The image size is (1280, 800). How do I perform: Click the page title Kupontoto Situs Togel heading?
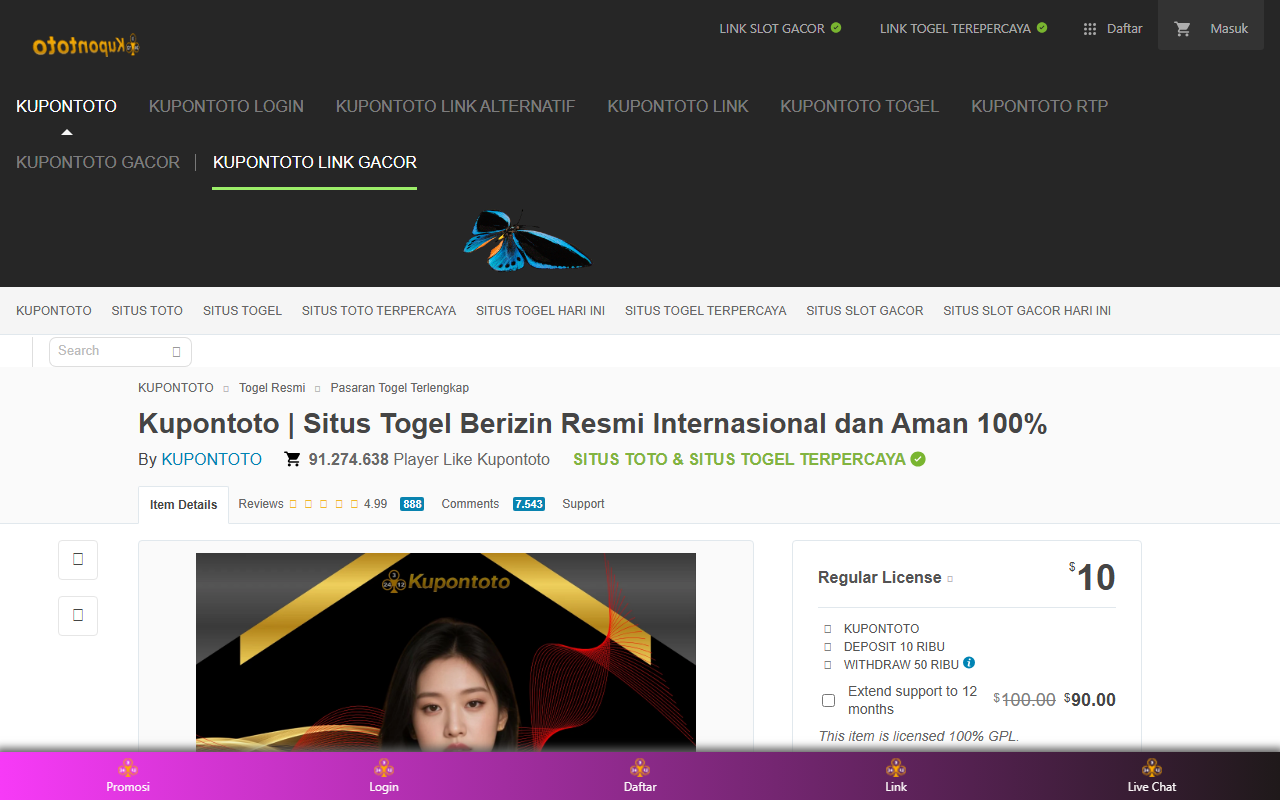click(593, 423)
